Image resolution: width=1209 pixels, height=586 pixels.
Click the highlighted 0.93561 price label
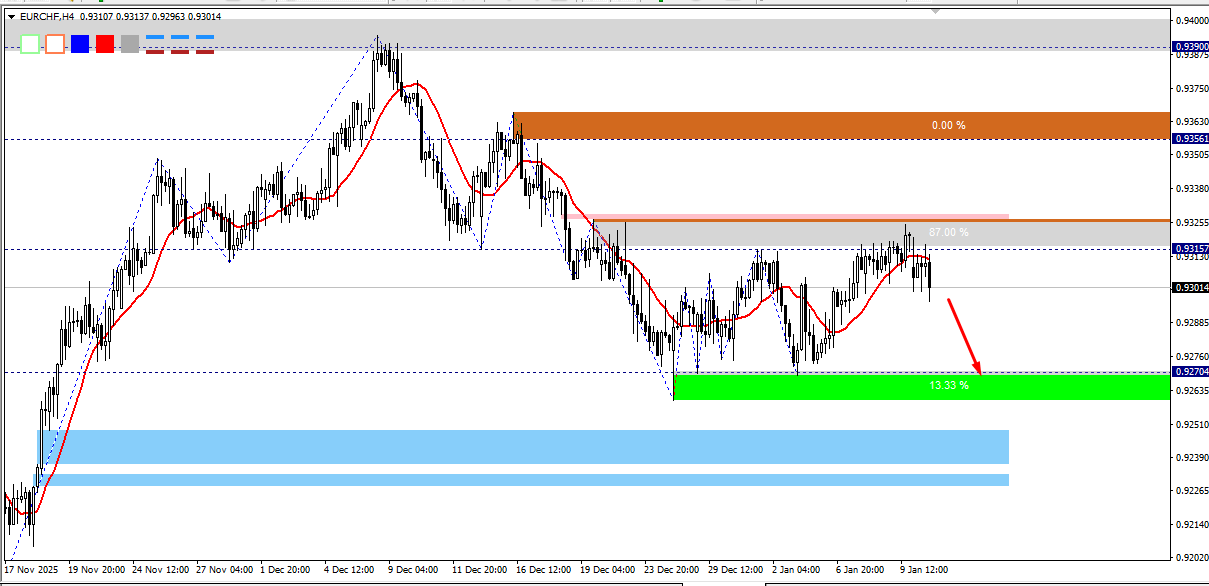pos(1191,138)
